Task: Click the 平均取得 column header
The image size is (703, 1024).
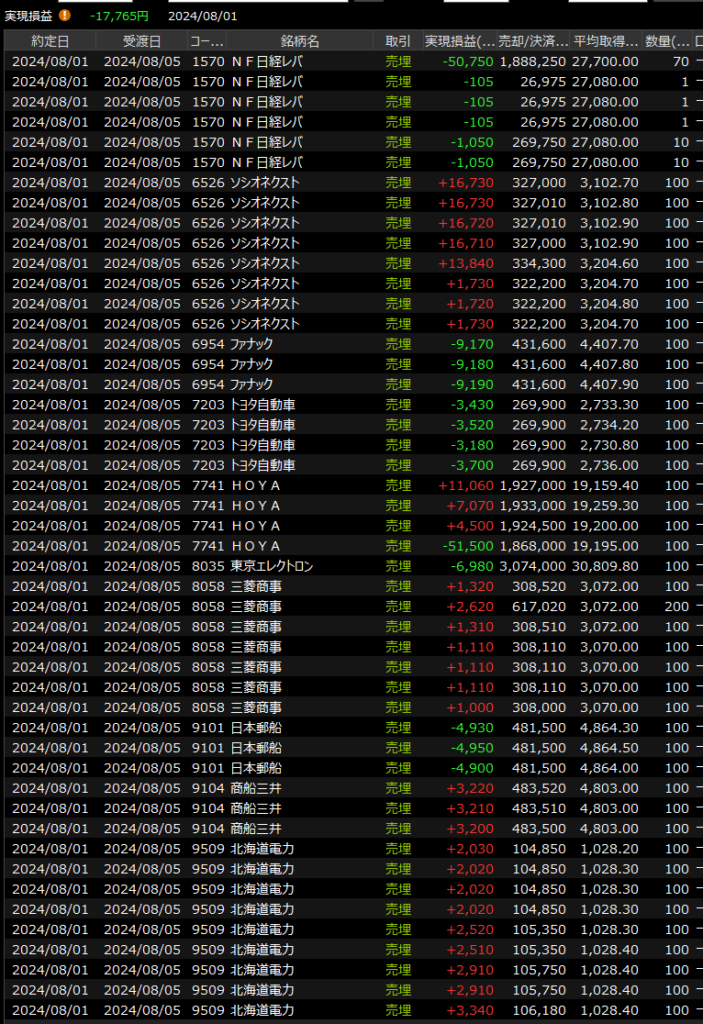Action: [x=606, y=41]
